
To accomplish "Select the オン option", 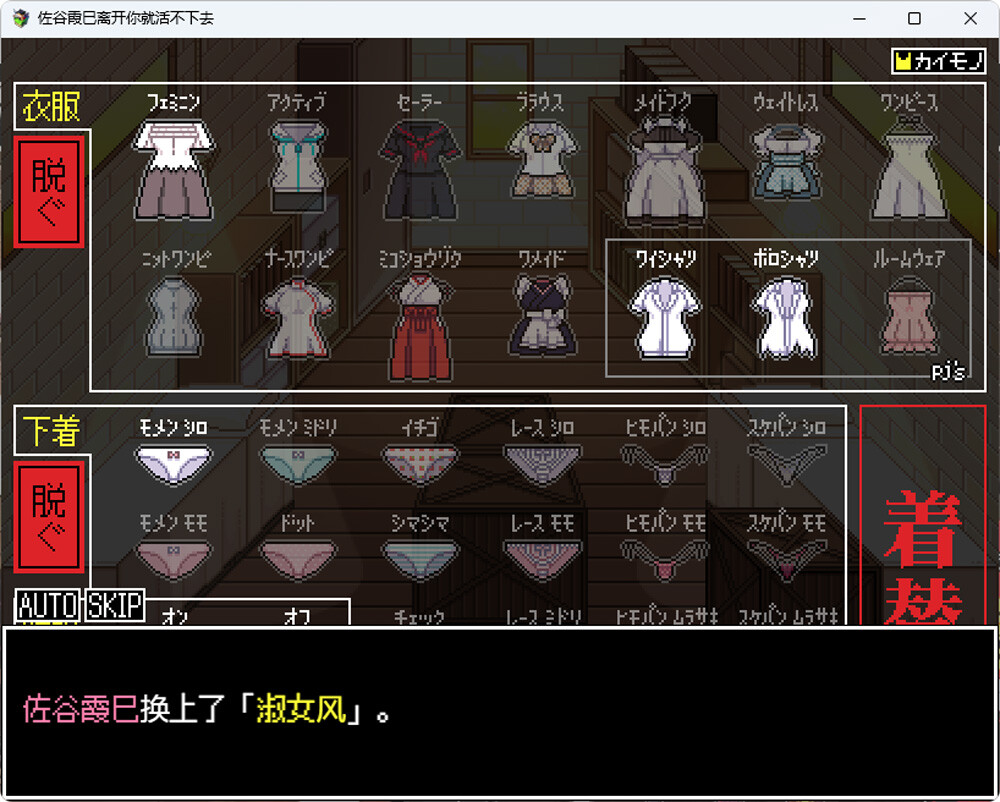I will coord(175,616).
